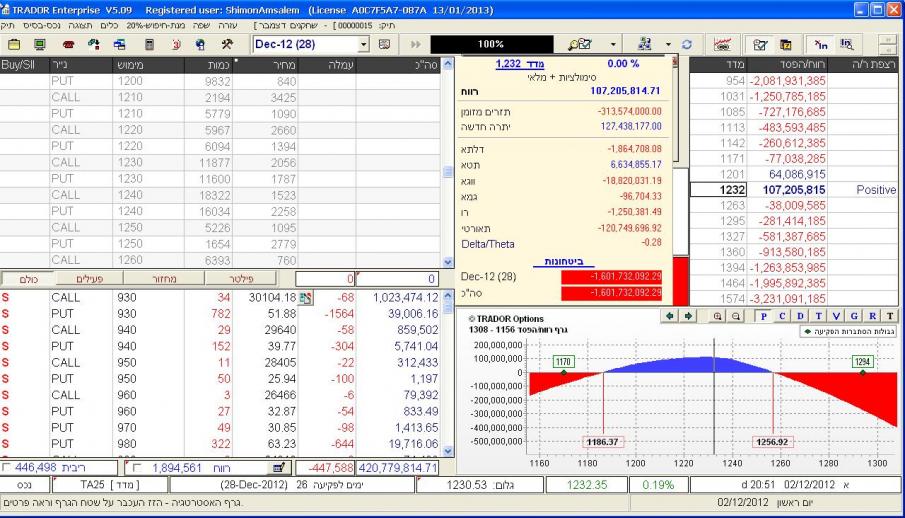Viewport: 905px width, 518px height.
Task: Zoom out on the profit graph
Action: pyautogui.click(x=737, y=315)
